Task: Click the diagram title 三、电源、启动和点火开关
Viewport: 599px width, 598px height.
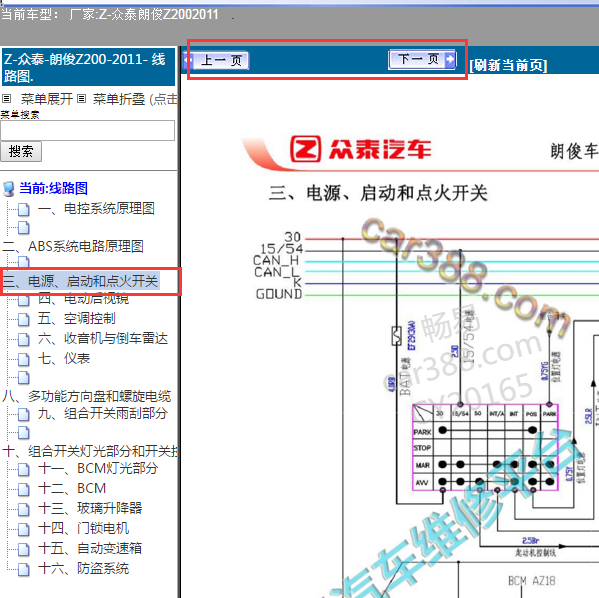Action: pos(378,193)
